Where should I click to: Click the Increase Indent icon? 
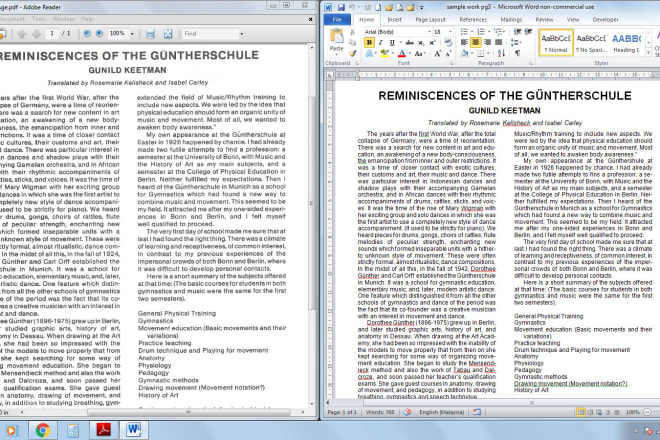pos(528,32)
